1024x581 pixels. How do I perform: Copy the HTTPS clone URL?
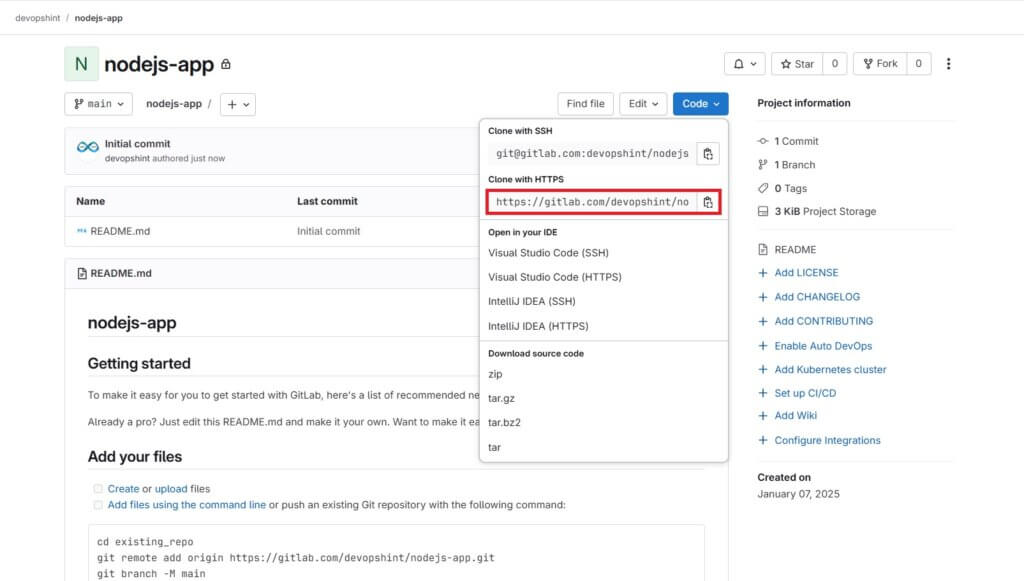point(708,202)
